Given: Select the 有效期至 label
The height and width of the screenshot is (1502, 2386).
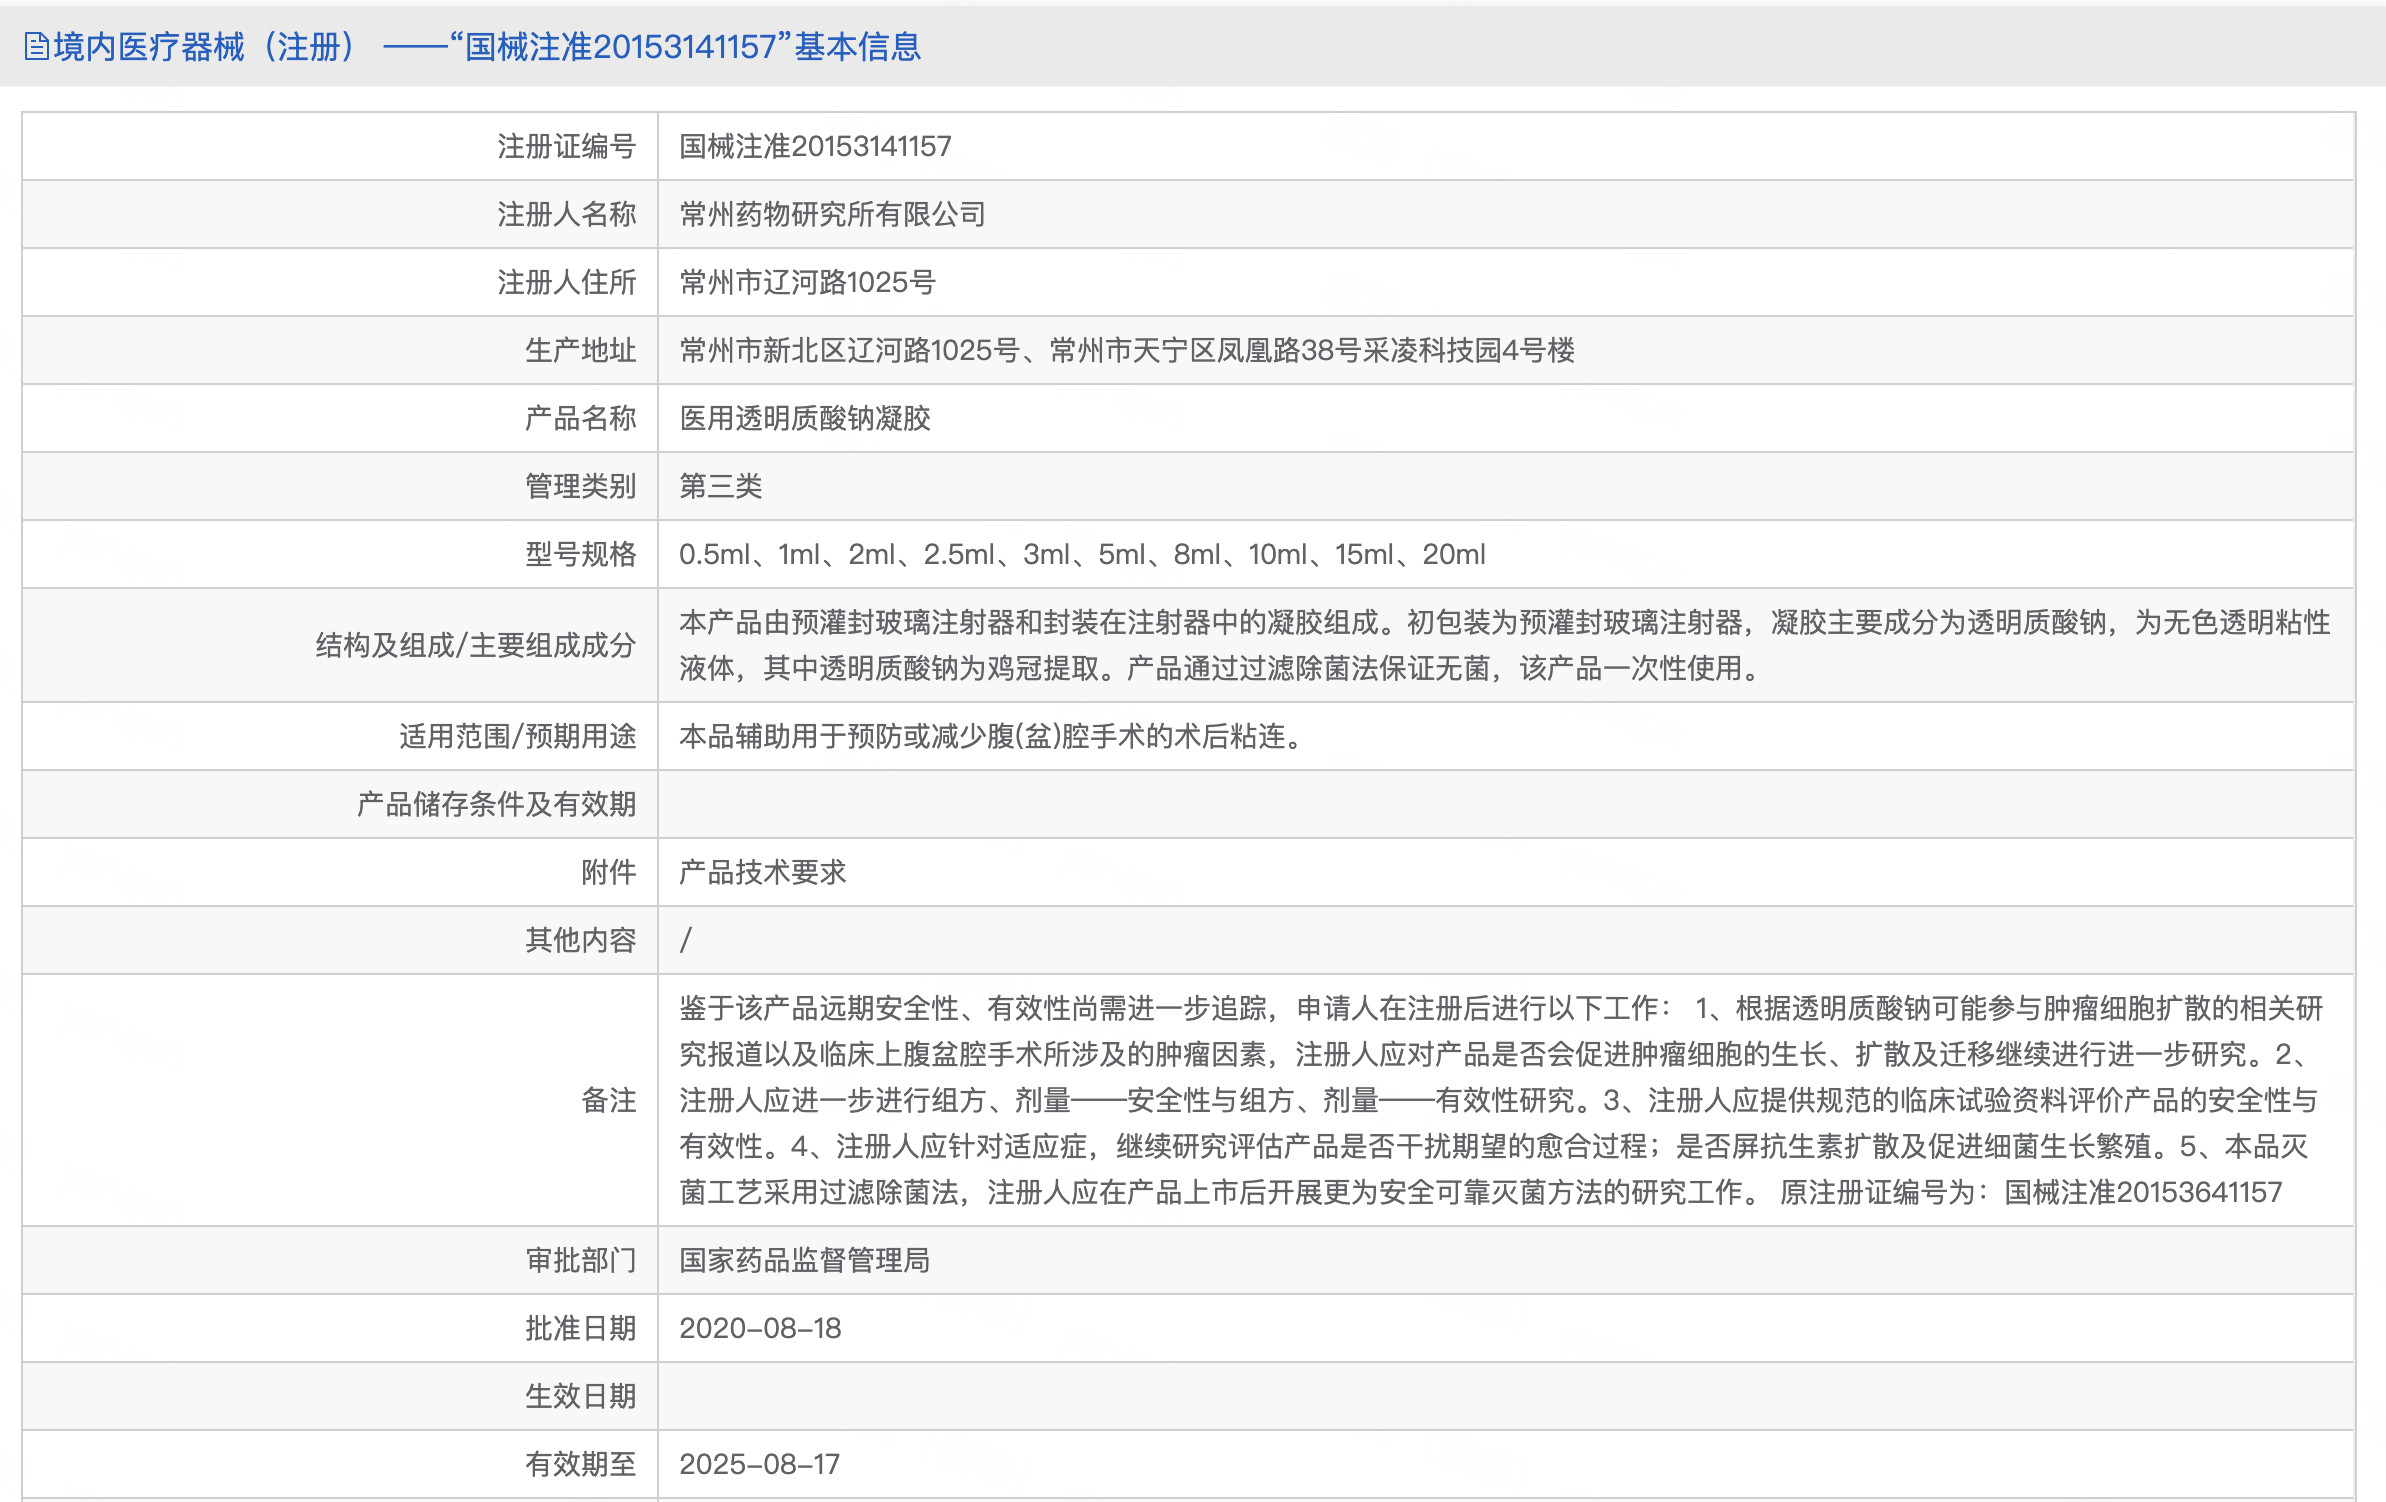Looking at the screenshot, I should (581, 1465).
